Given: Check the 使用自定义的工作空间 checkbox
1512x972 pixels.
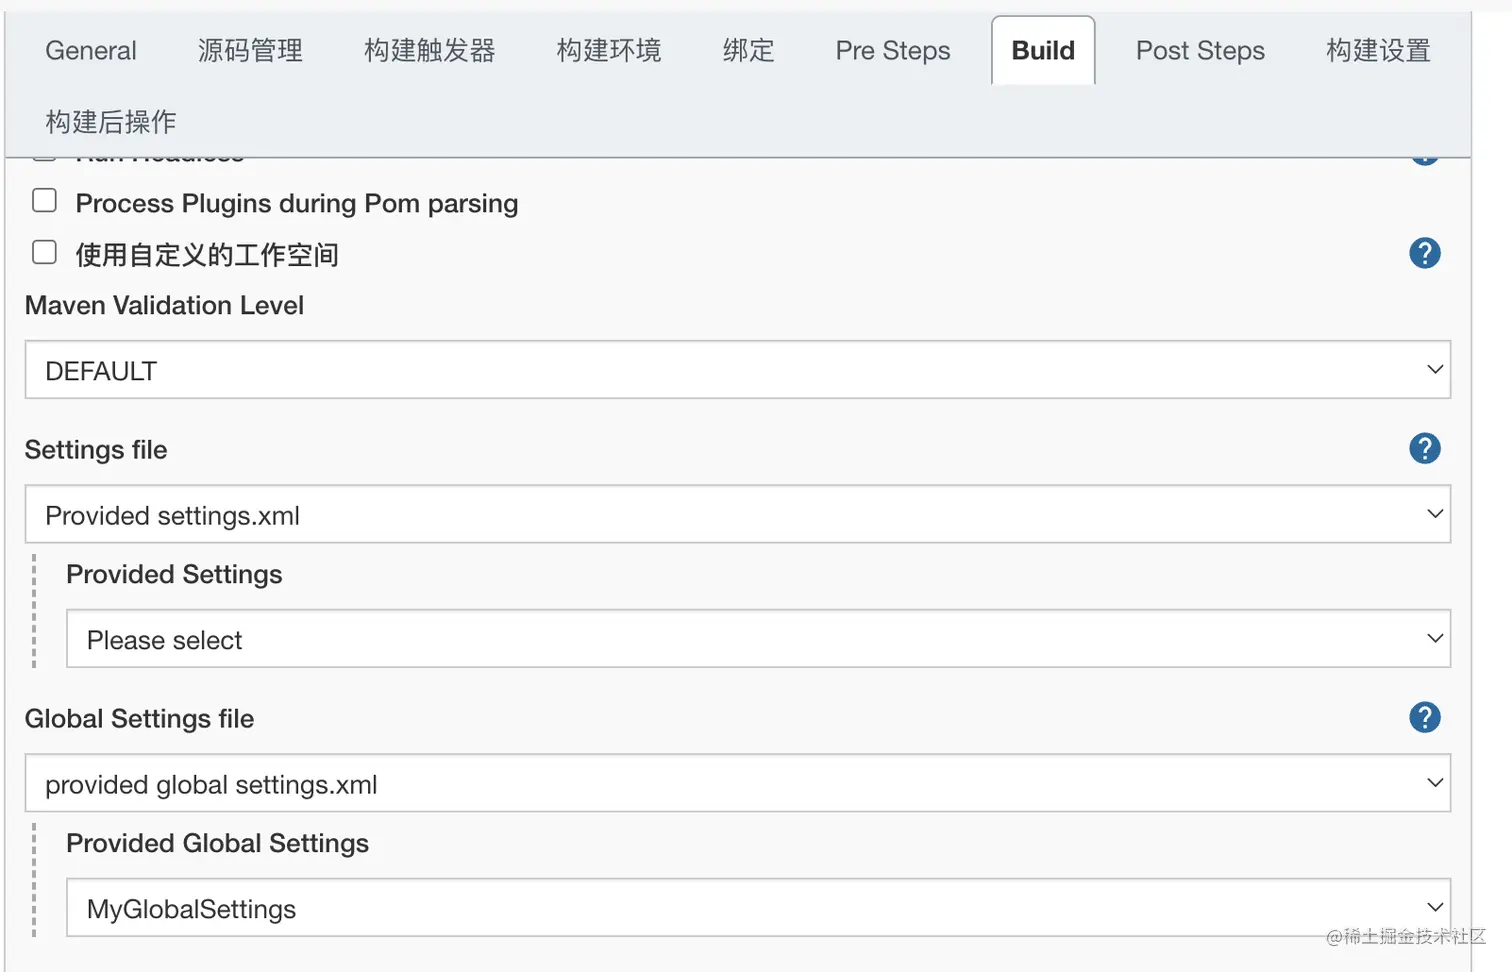Looking at the screenshot, I should (44, 252).
